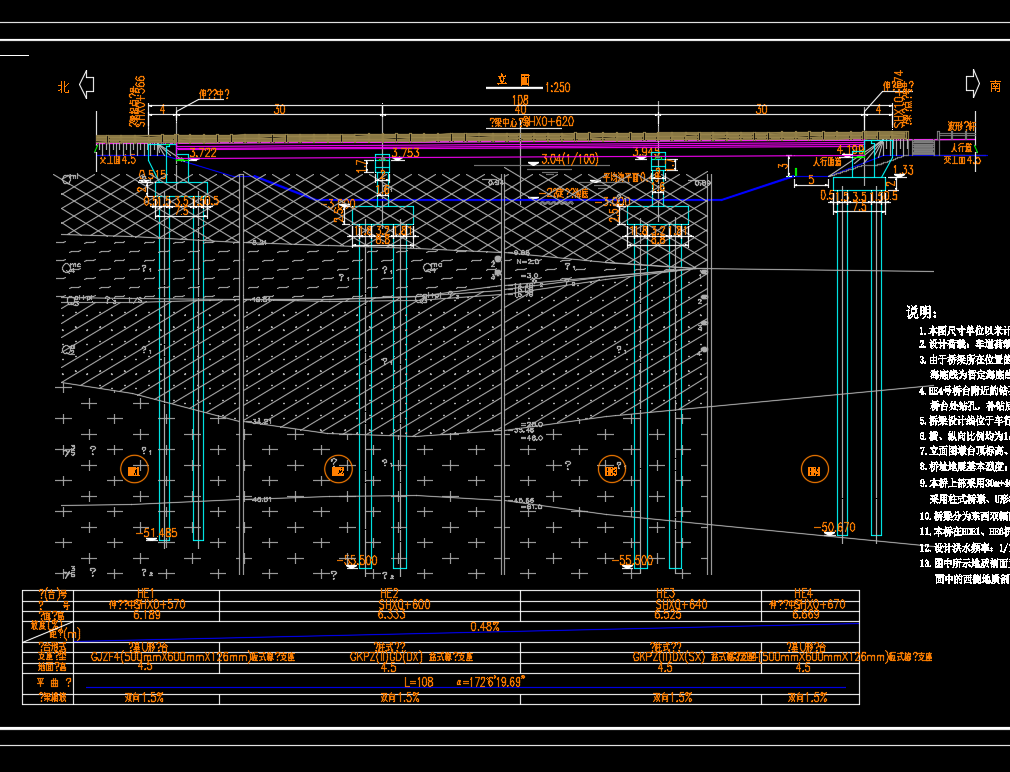Viewport: 1010px width, 772px height.
Task: Click the station value SHX0+600
Action: point(404,605)
